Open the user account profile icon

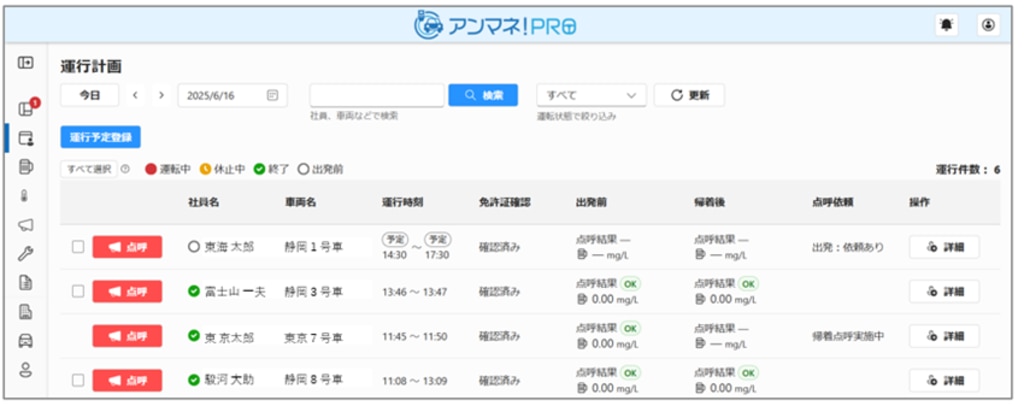(x=988, y=26)
